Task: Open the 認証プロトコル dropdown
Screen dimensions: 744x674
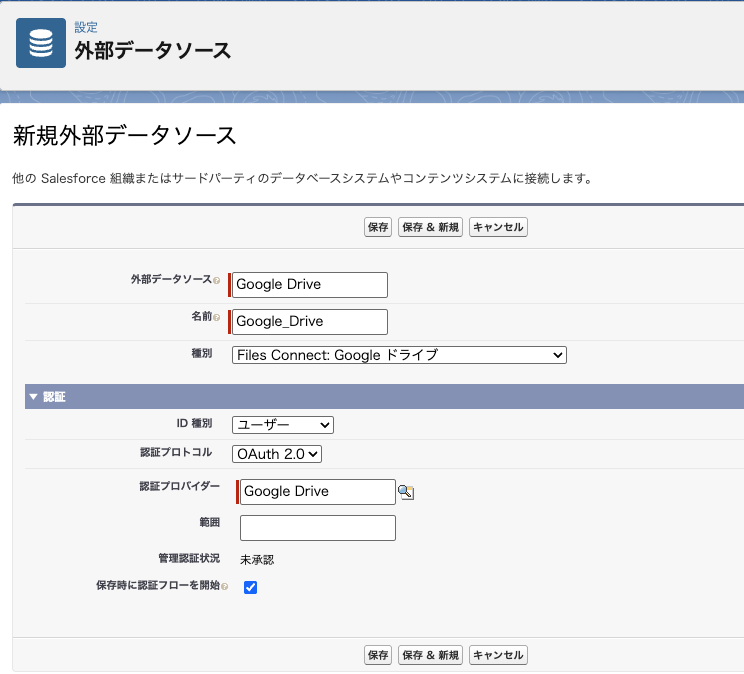Action: coord(277,454)
